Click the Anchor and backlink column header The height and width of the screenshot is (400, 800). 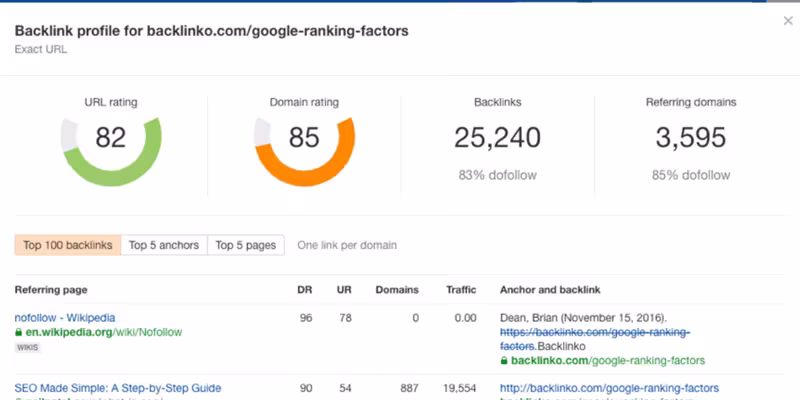coord(550,290)
